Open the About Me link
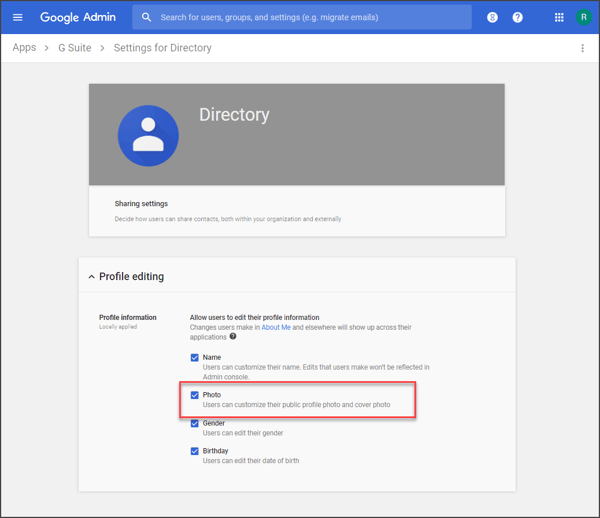Screen dimensions: 600x518 point(276,327)
